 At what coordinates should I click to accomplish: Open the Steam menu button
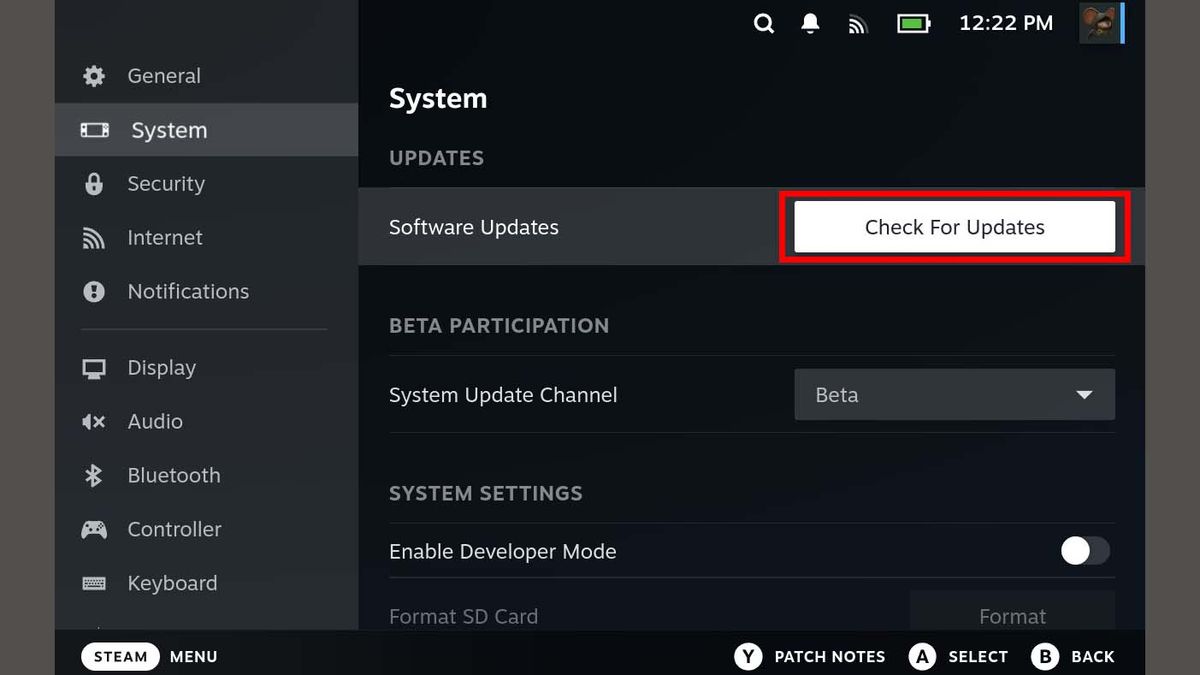[120, 656]
